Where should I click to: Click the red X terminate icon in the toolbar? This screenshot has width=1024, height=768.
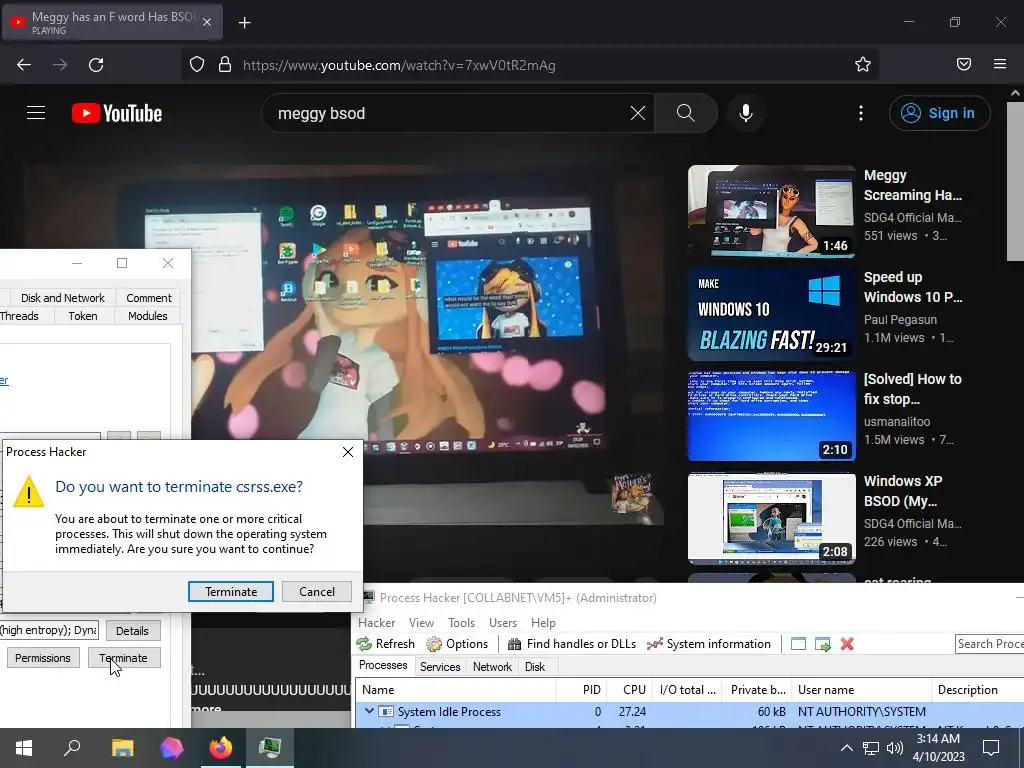pos(847,644)
